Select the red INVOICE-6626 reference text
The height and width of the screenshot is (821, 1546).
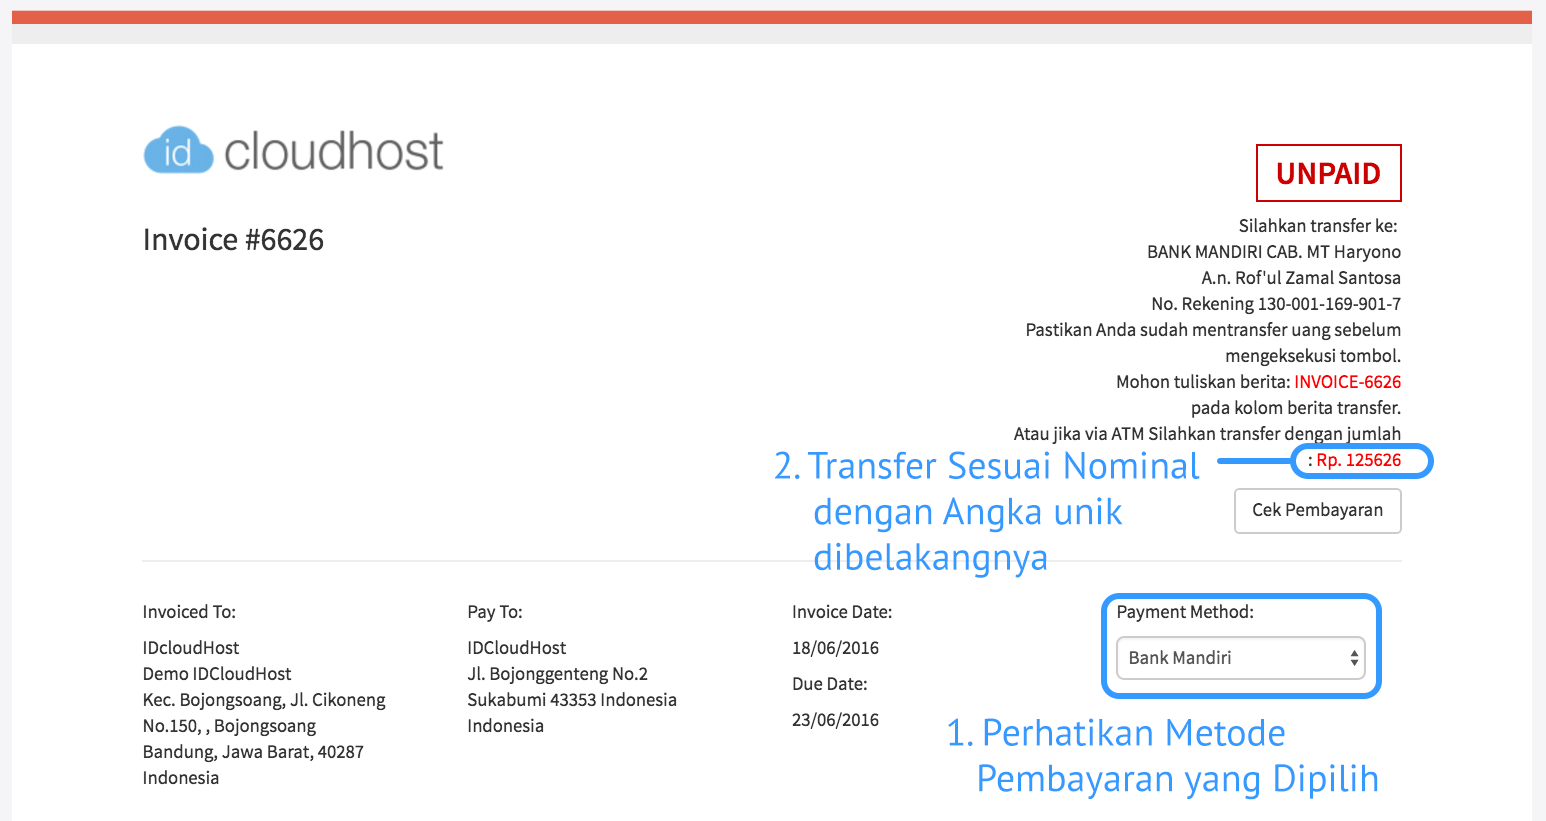pos(1347,382)
